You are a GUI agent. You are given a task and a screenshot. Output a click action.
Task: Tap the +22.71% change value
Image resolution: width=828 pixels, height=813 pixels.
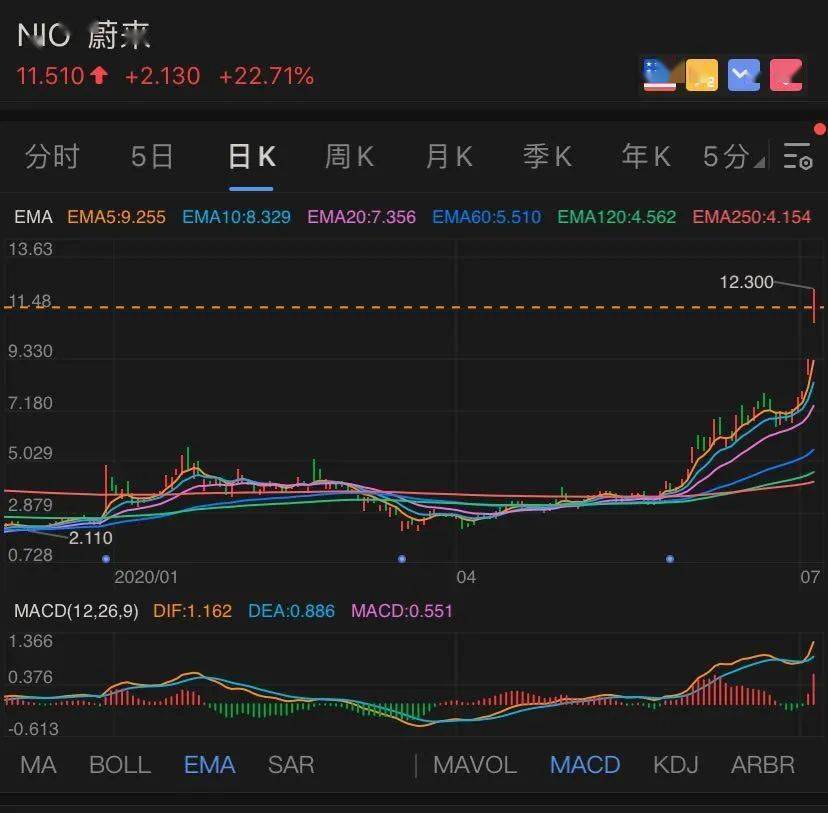pos(266,76)
